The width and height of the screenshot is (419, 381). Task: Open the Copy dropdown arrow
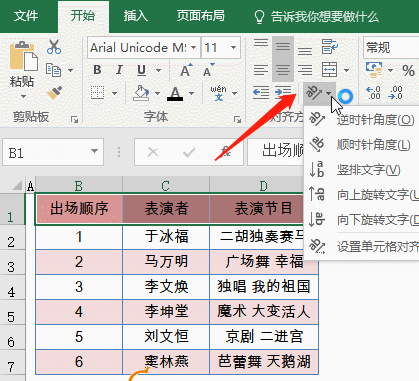[70, 70]
